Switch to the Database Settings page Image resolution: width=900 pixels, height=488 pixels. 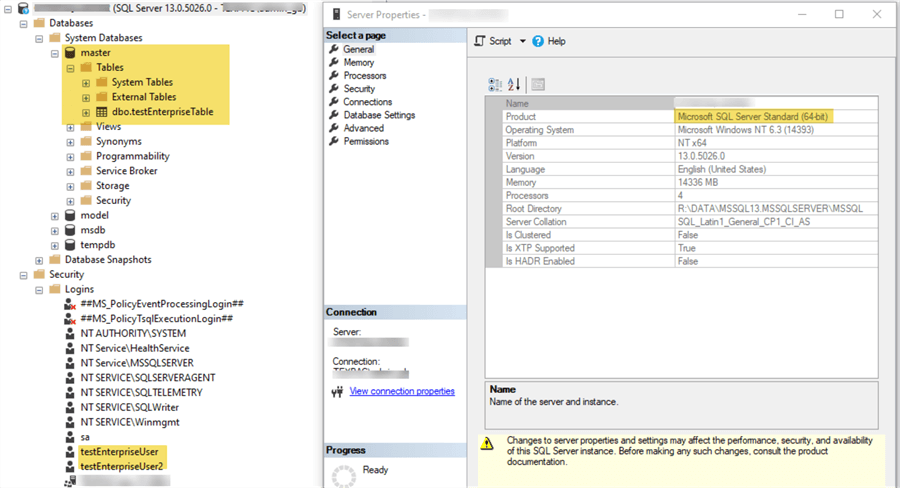(x=378, y=115)
